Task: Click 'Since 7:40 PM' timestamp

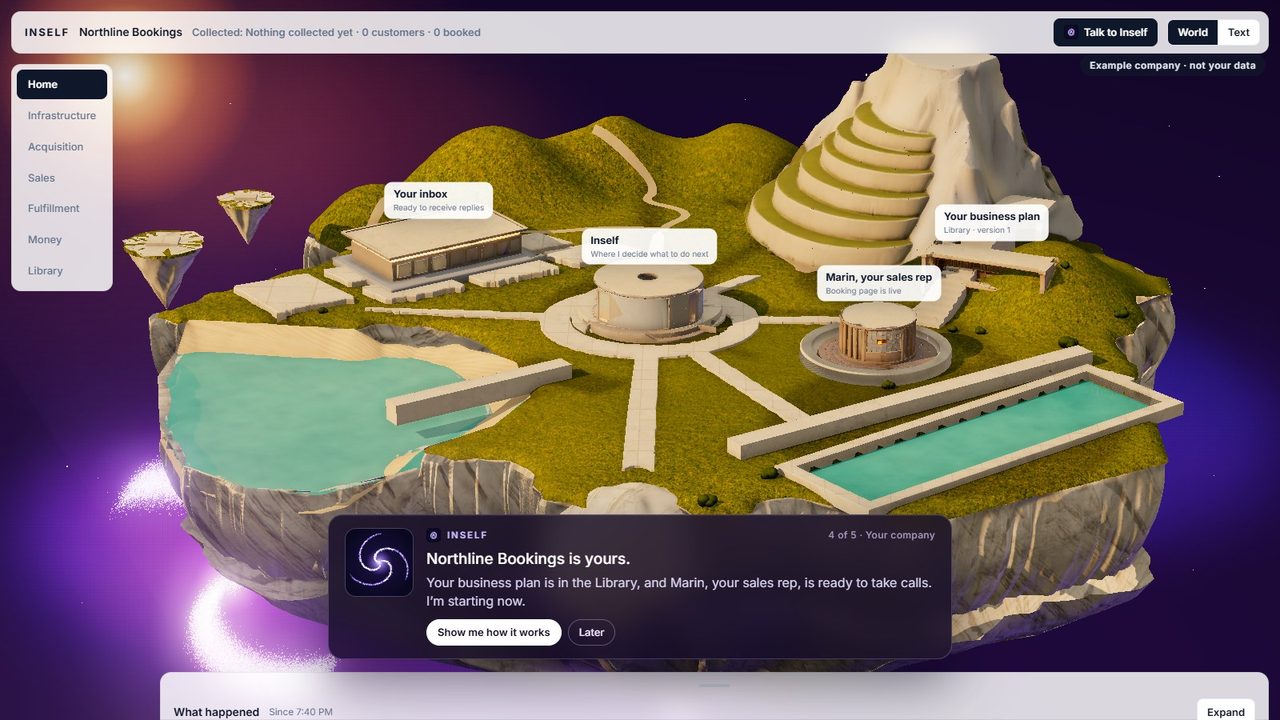Action: pos(301,712)
